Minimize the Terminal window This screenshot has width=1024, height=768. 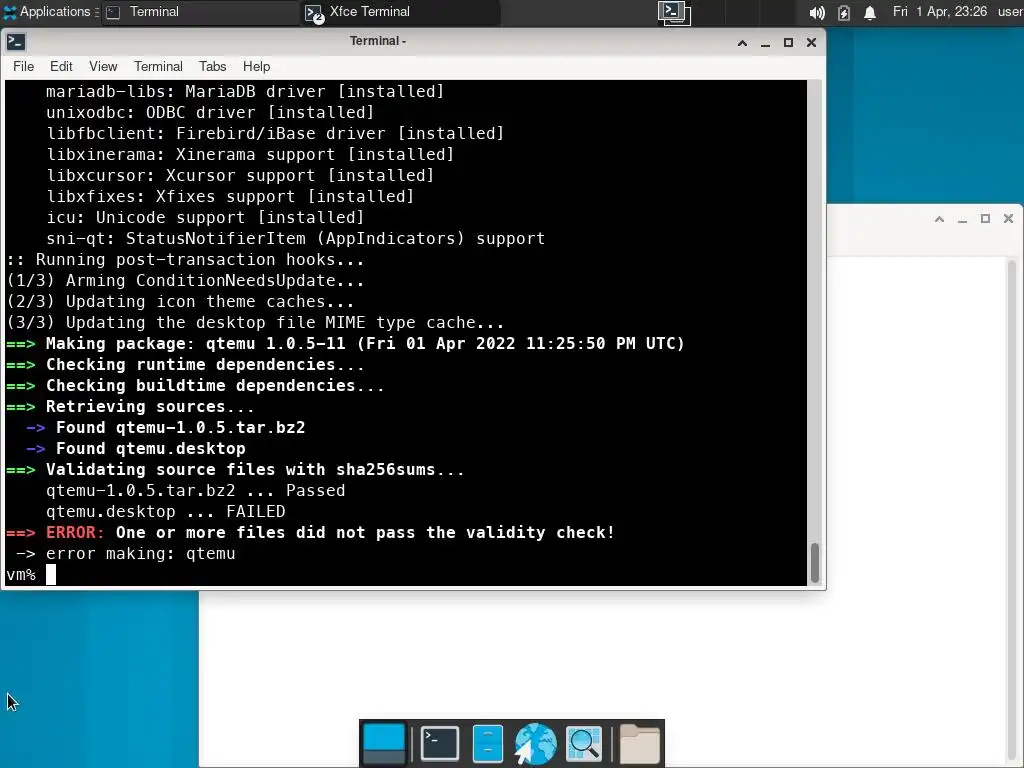pyautogui.click(x=765, y=42)
